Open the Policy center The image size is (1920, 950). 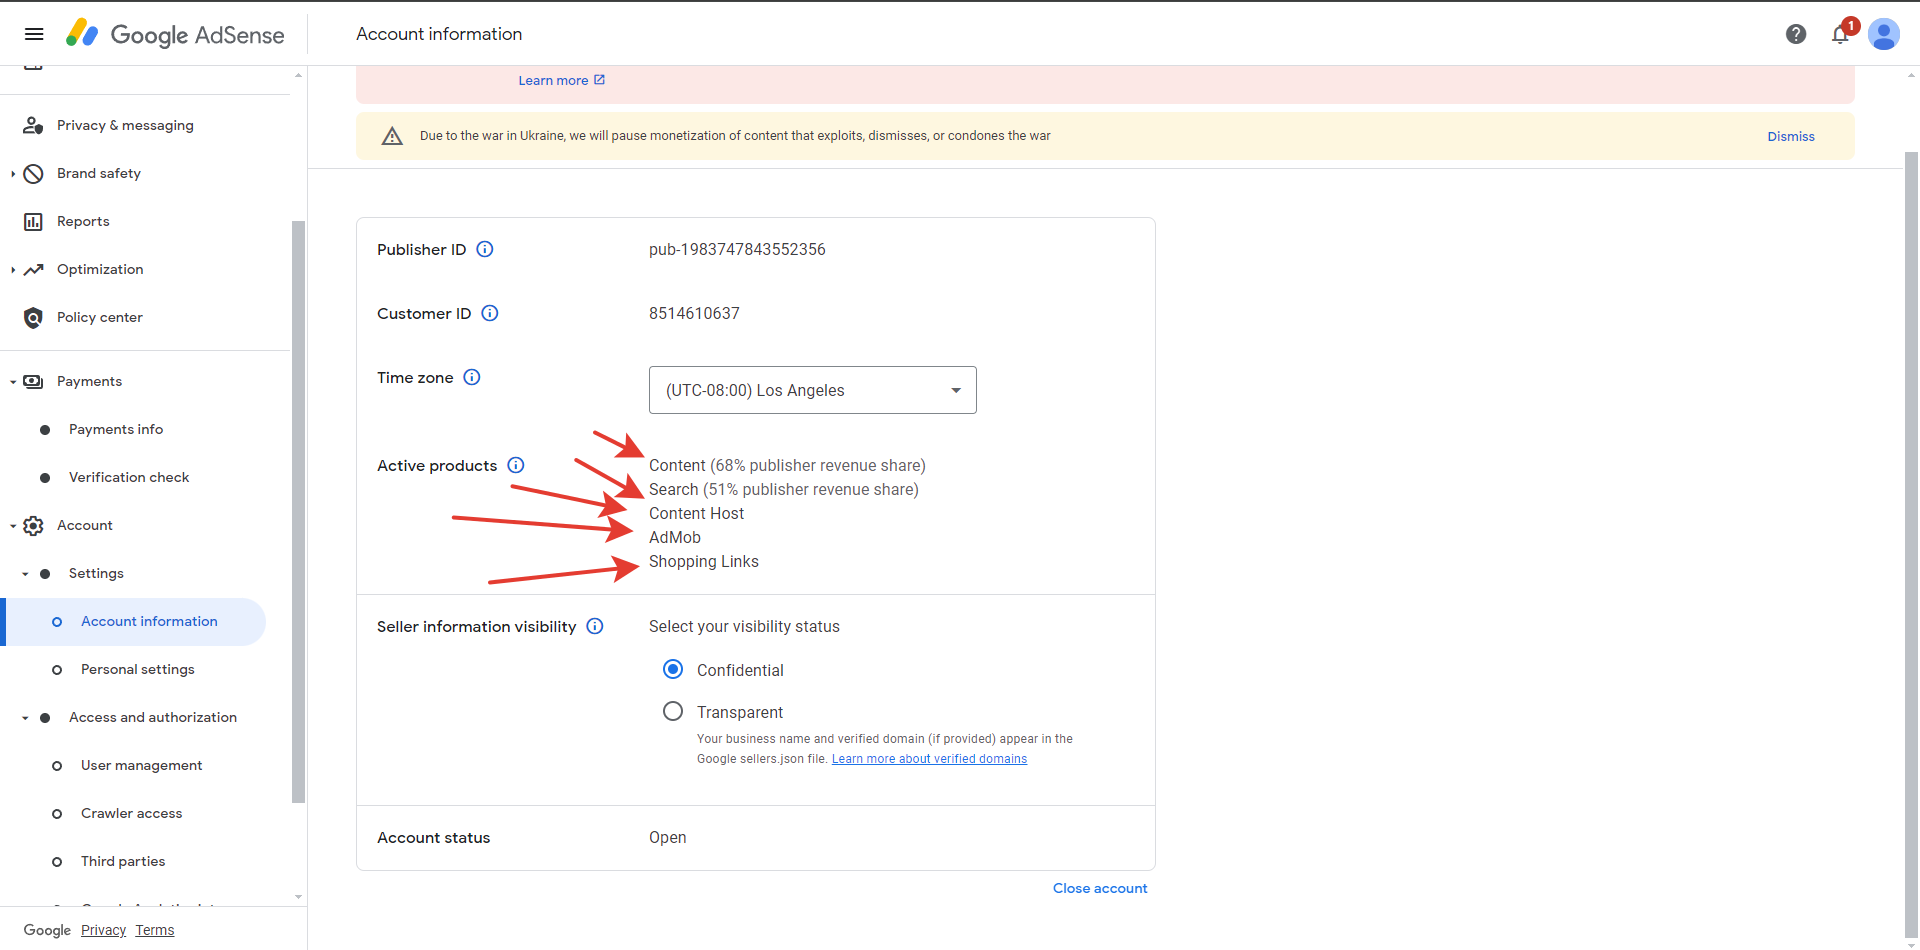(100, 317)
